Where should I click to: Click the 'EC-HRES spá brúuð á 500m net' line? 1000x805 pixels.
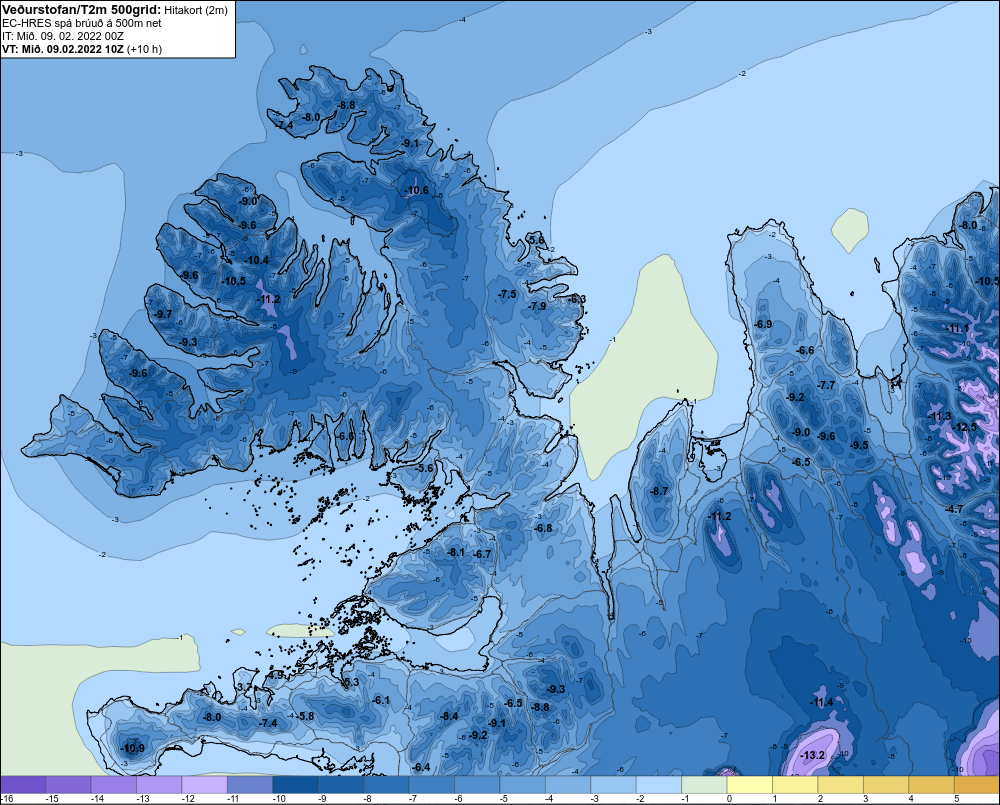click(x=82, y=23)
